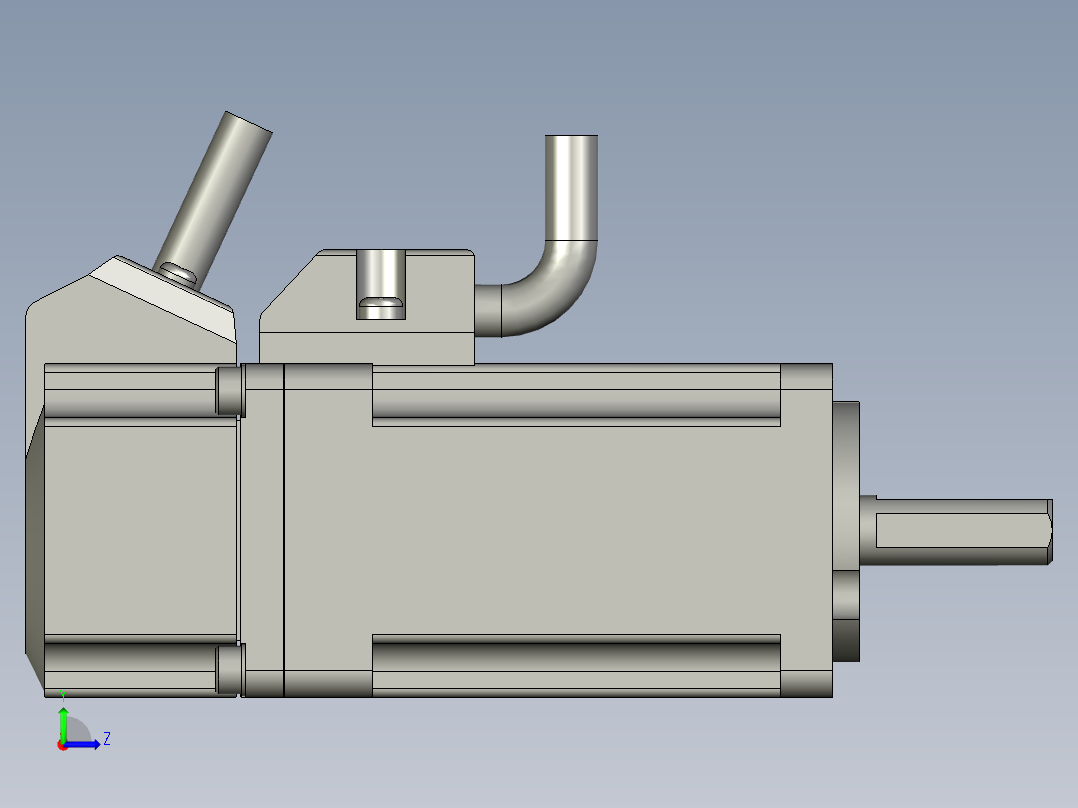Screen dimensions: 1078x808
Task: Select the motor output shaft
Action: click(956, 531)
